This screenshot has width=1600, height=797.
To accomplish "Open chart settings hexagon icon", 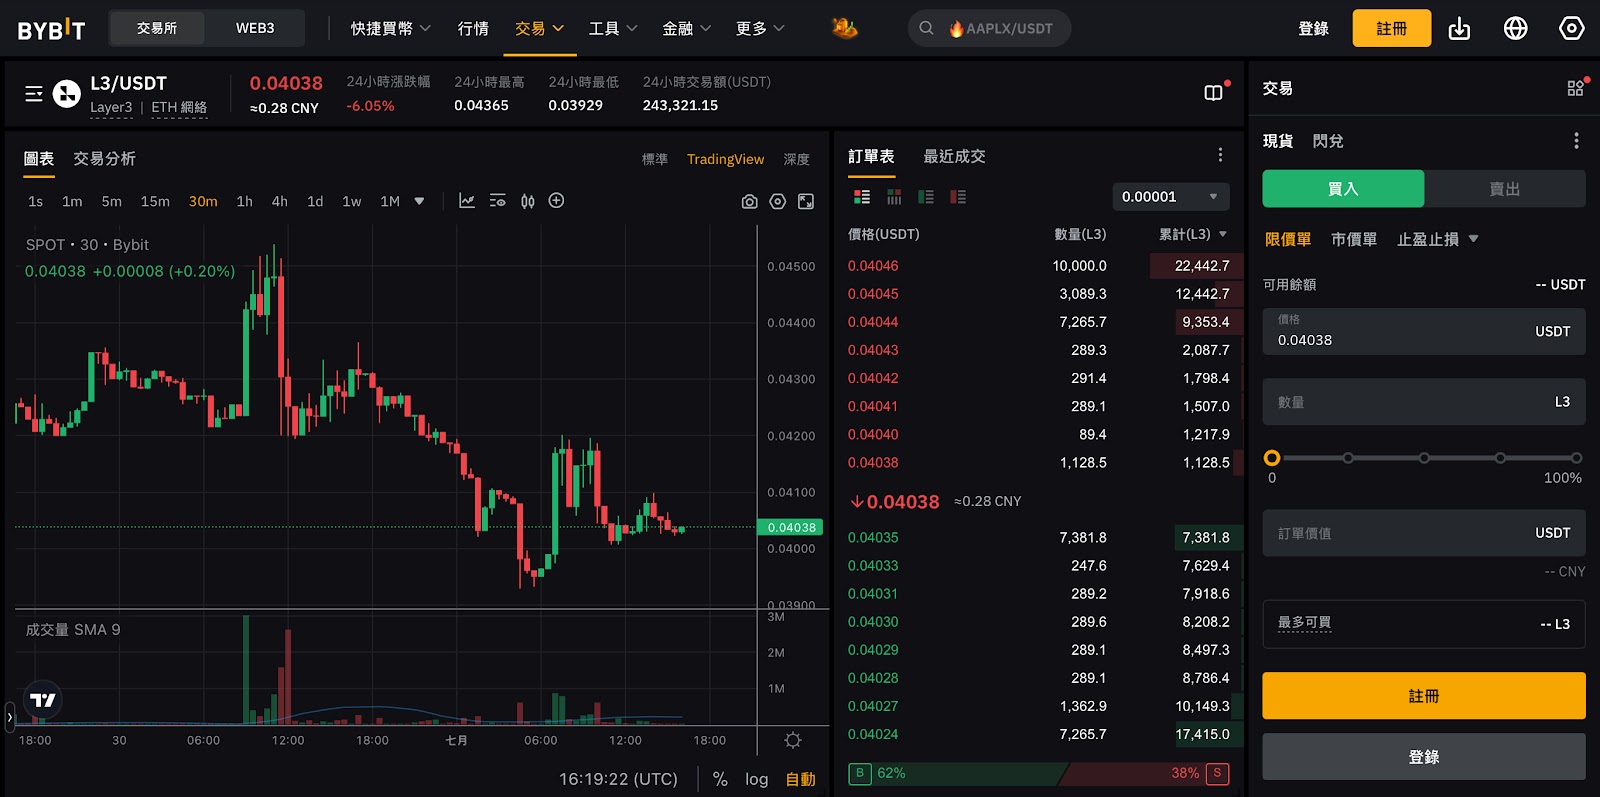I will tap(778, 202).
